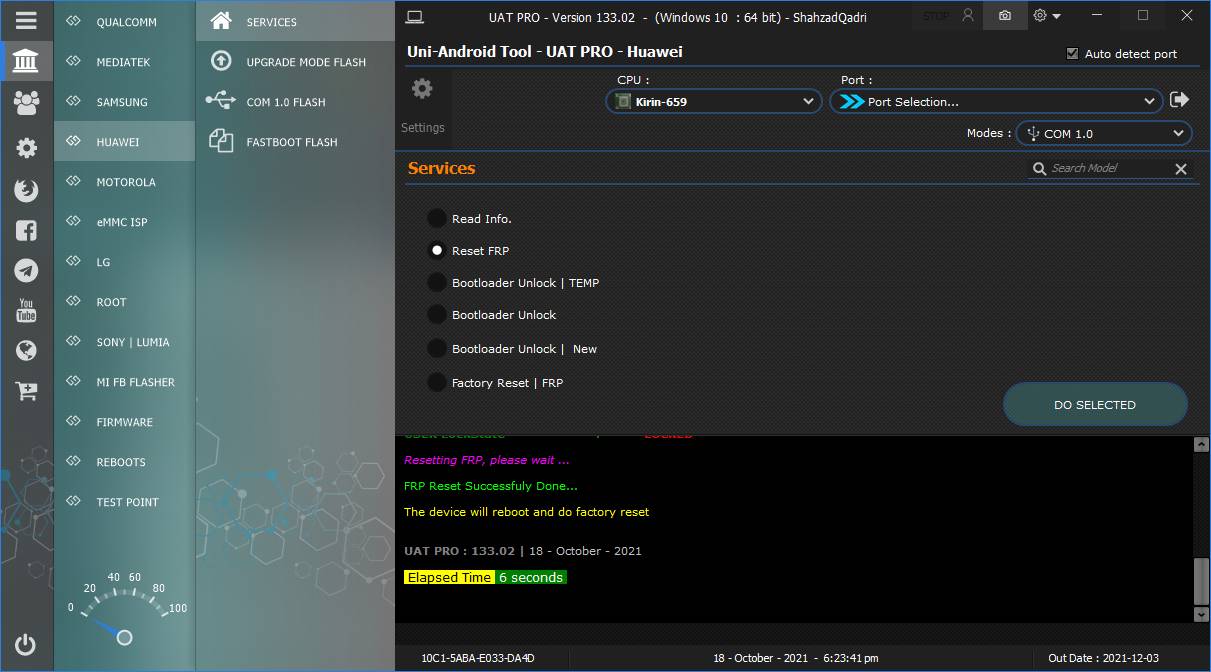Click the Upgrade Mode Flash arrow icon
This screenshot has height=672, width=1211.
tap(221, 61)
